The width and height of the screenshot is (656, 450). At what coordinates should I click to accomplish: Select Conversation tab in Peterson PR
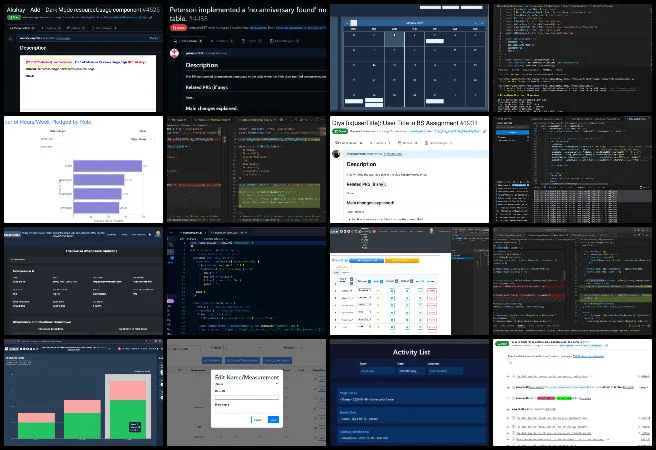188,41
